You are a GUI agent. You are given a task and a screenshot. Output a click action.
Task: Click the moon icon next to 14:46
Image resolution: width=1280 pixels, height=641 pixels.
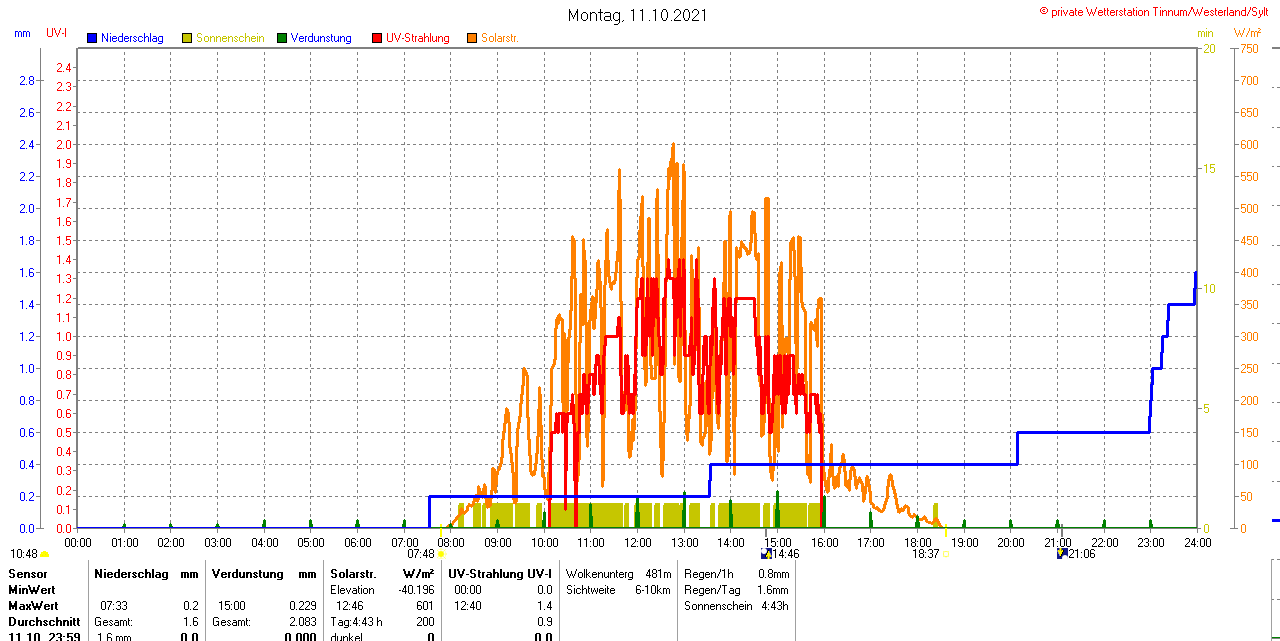pos(766,553)
